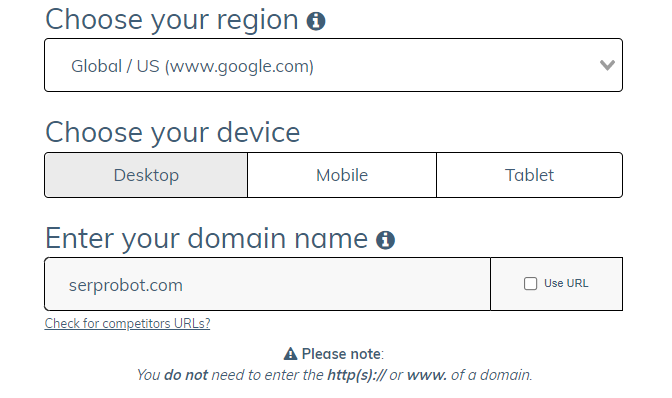
Task: Focus the serprobot.com domain input field
Action: click(x=267, y=284)
